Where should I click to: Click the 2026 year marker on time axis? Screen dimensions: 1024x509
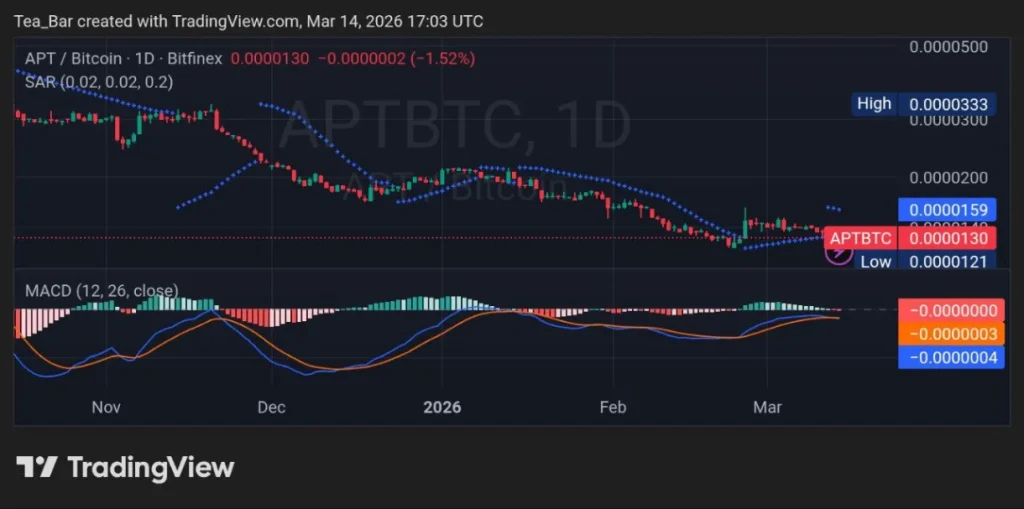441,407
